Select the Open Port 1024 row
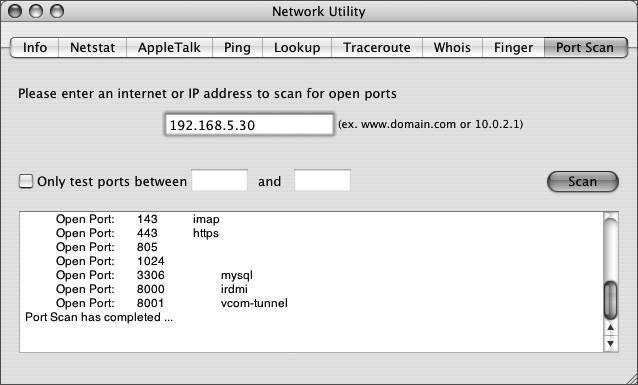This screenshot has height=385, width=638. tap(110, 261)
